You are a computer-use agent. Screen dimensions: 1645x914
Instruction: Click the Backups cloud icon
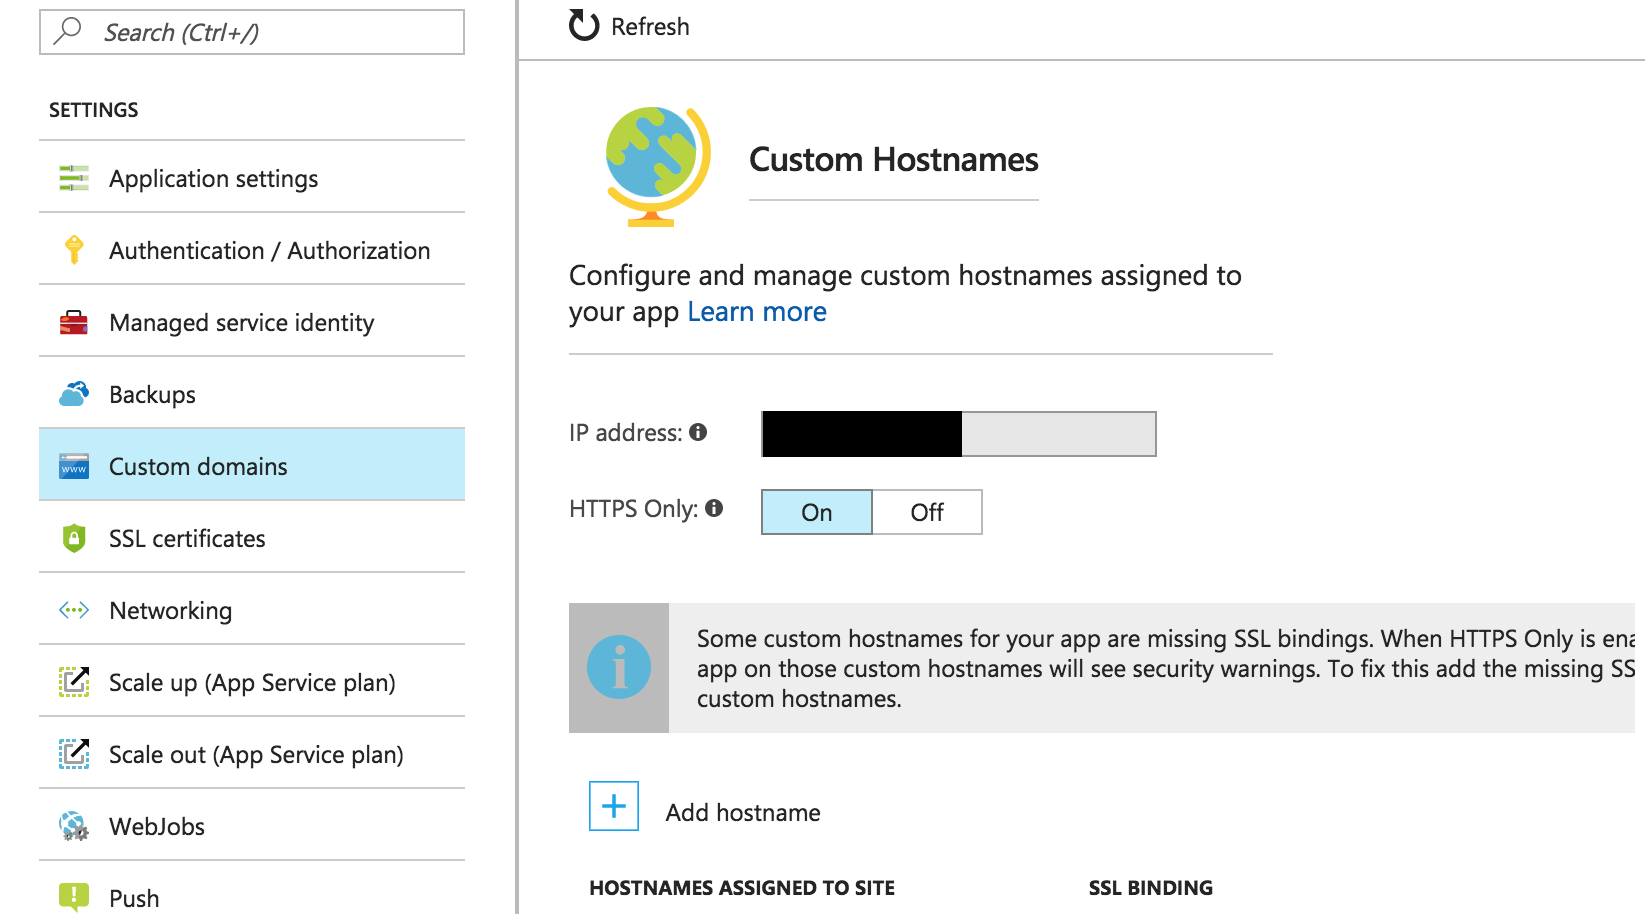click(x=74, y=394)
